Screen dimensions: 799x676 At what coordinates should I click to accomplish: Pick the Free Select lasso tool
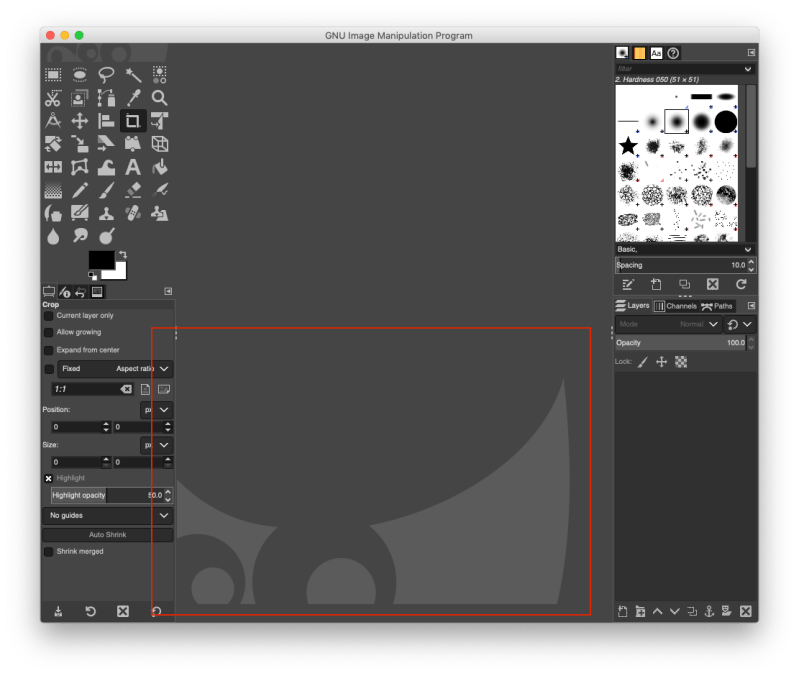coord(107,74)
